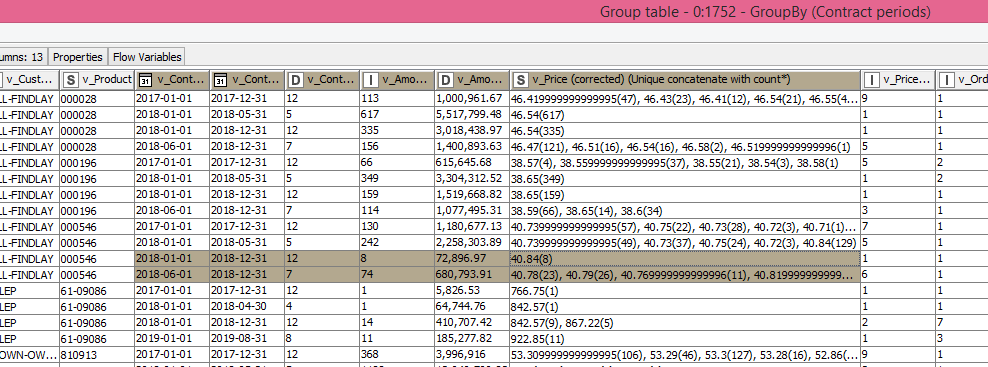Click price cell 46.54(335)
Image resolution: width=988 pixels, height=367 pixels.
[x=685, y=131]
